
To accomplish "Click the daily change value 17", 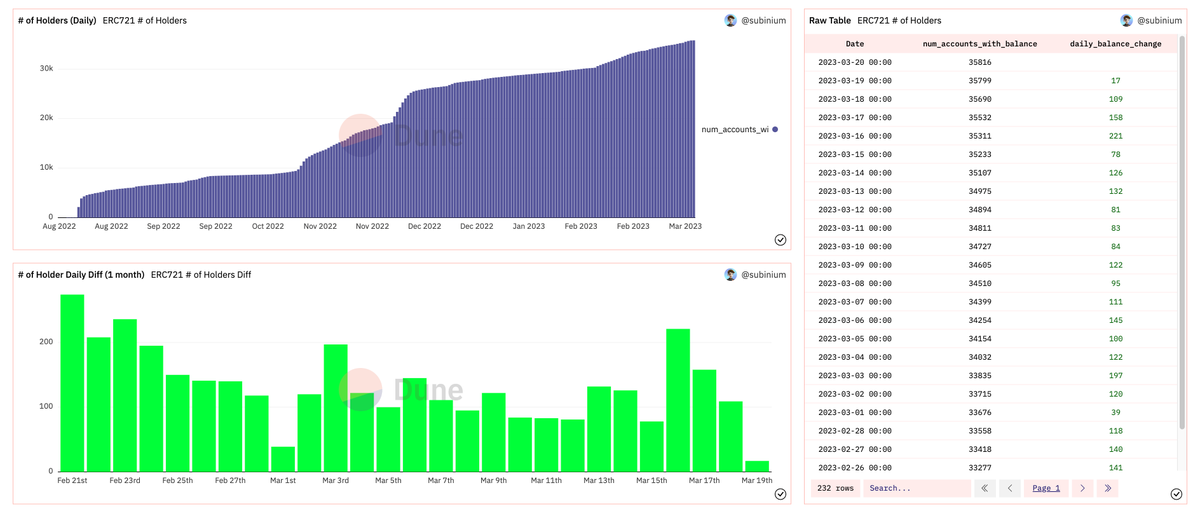I will [x=1116, y=80].
